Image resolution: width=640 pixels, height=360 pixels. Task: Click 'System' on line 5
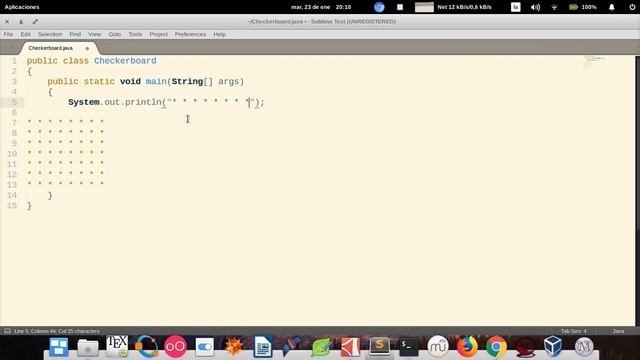[84, 102]
